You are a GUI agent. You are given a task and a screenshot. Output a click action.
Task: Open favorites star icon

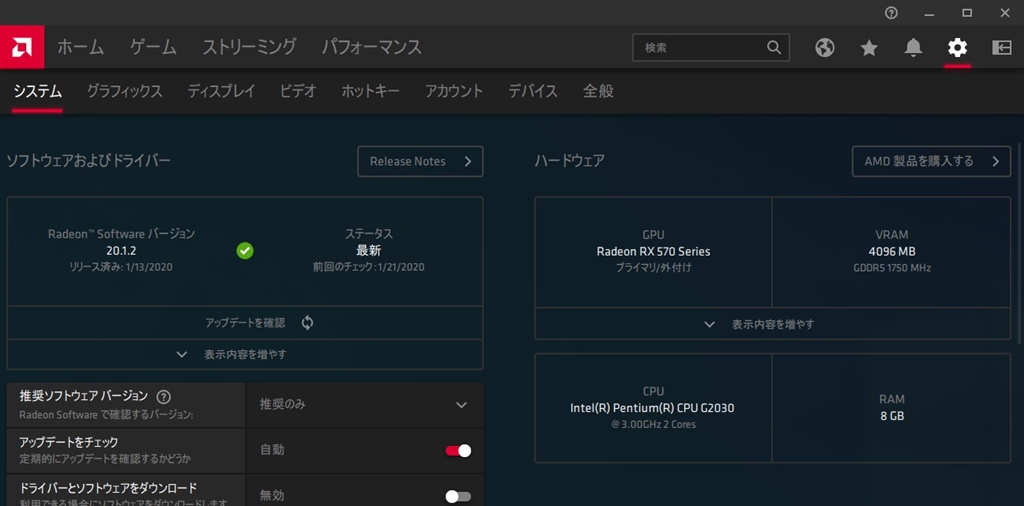click(x=869, y=47)
